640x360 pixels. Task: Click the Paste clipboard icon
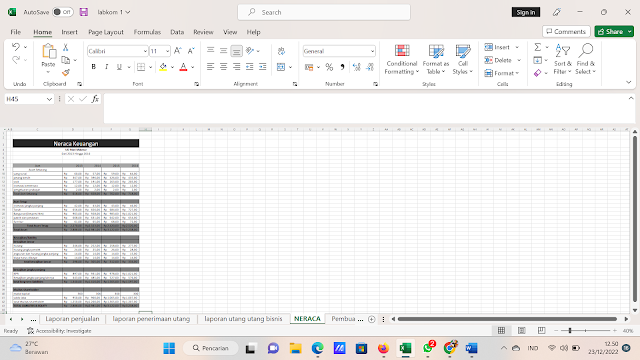pos(49,51)
